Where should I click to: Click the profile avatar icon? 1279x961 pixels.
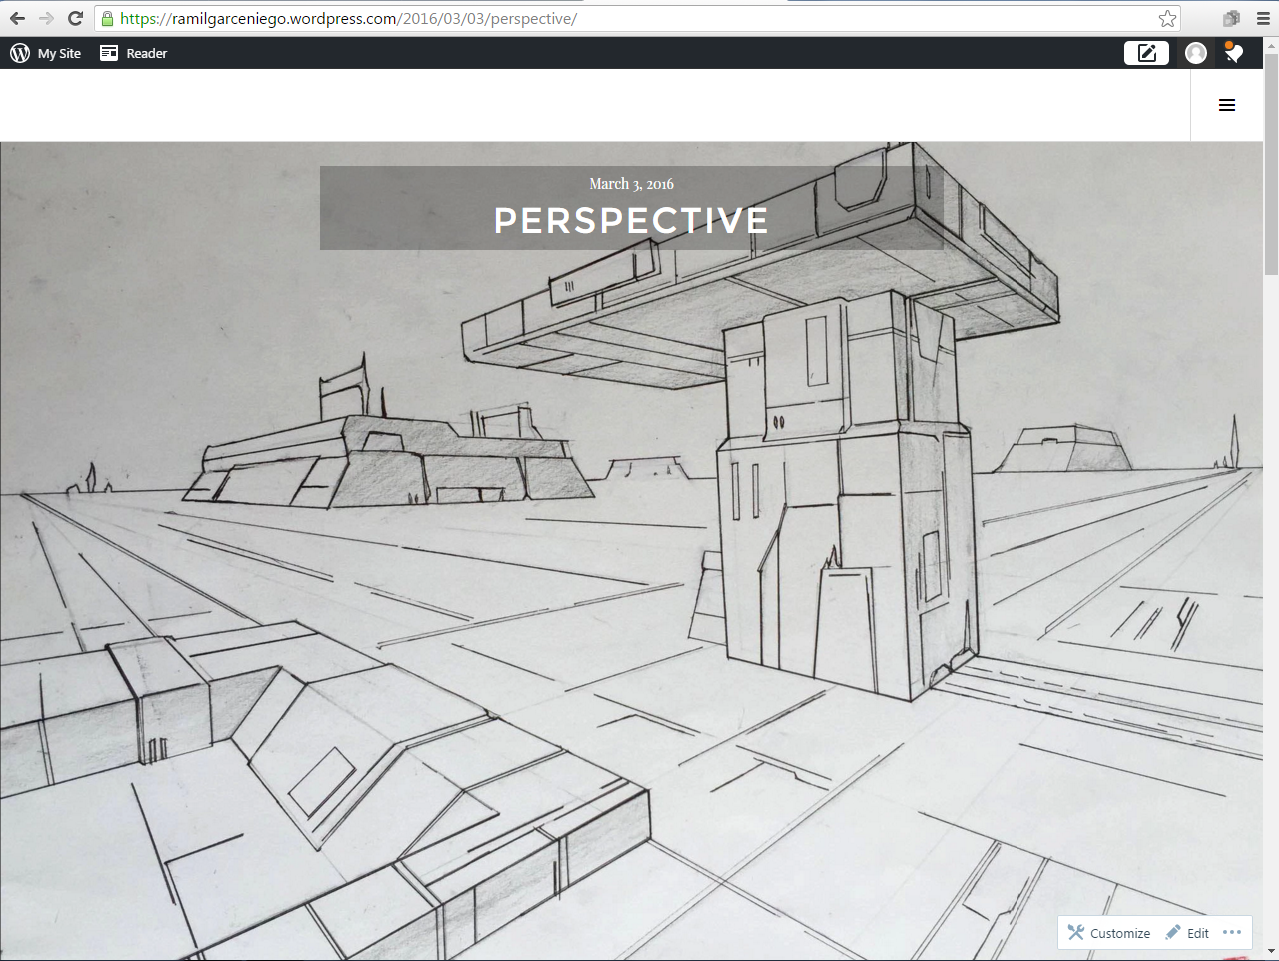pos(1196,53)
